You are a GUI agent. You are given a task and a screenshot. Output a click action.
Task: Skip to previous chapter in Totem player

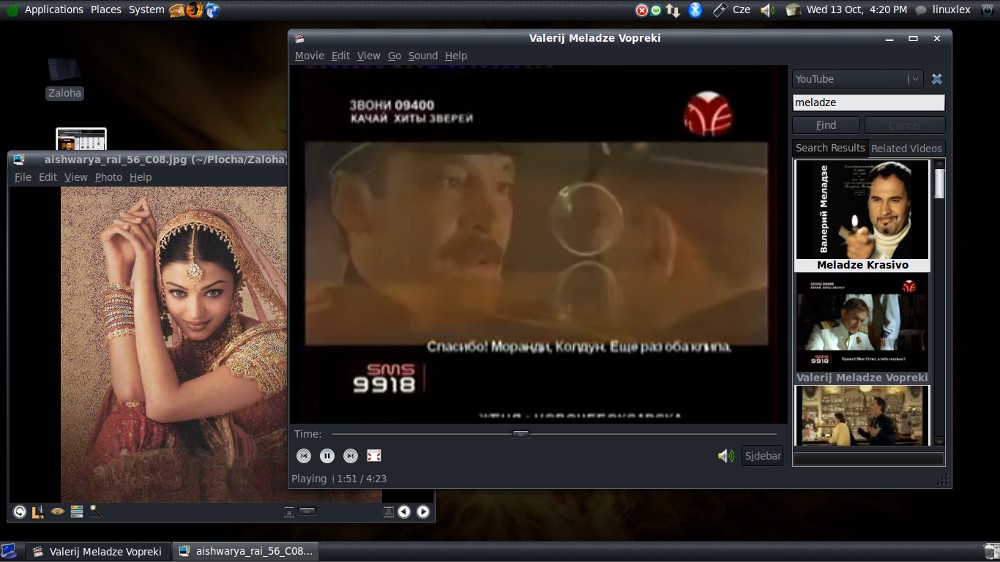304,455
